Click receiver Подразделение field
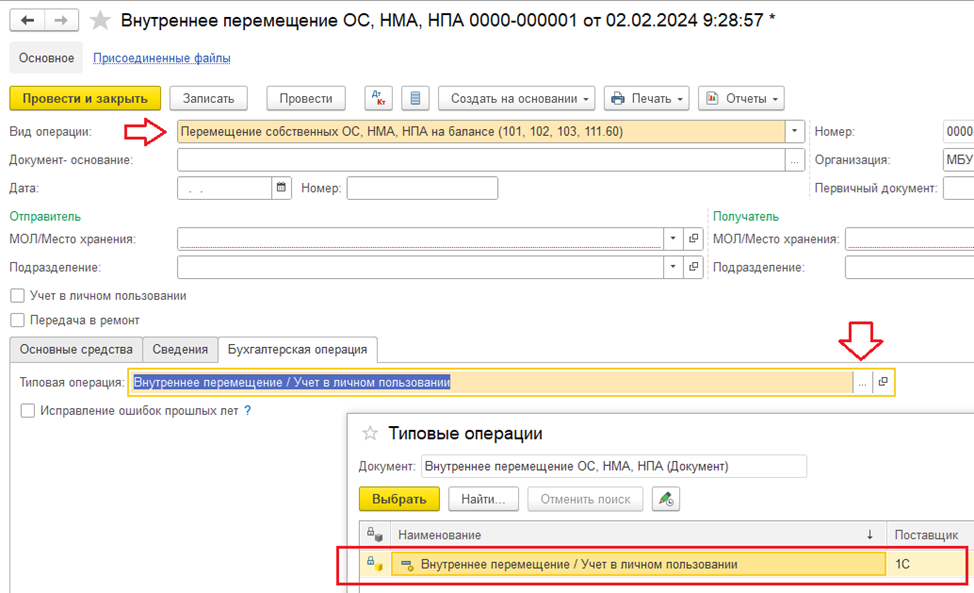Viewport: 974px width, 593px height. click(x=909, y=267)
